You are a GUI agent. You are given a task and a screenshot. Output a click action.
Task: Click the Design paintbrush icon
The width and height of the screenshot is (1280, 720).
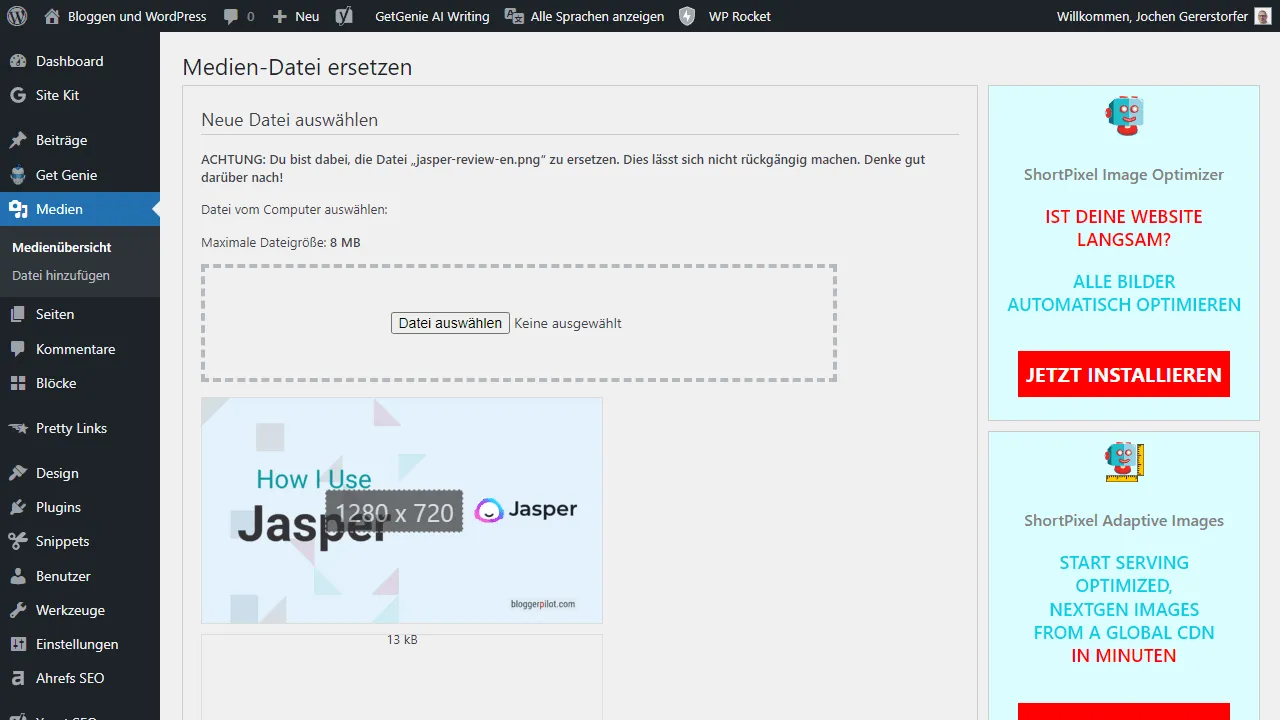pyautogui.click(x=18, y=473)
